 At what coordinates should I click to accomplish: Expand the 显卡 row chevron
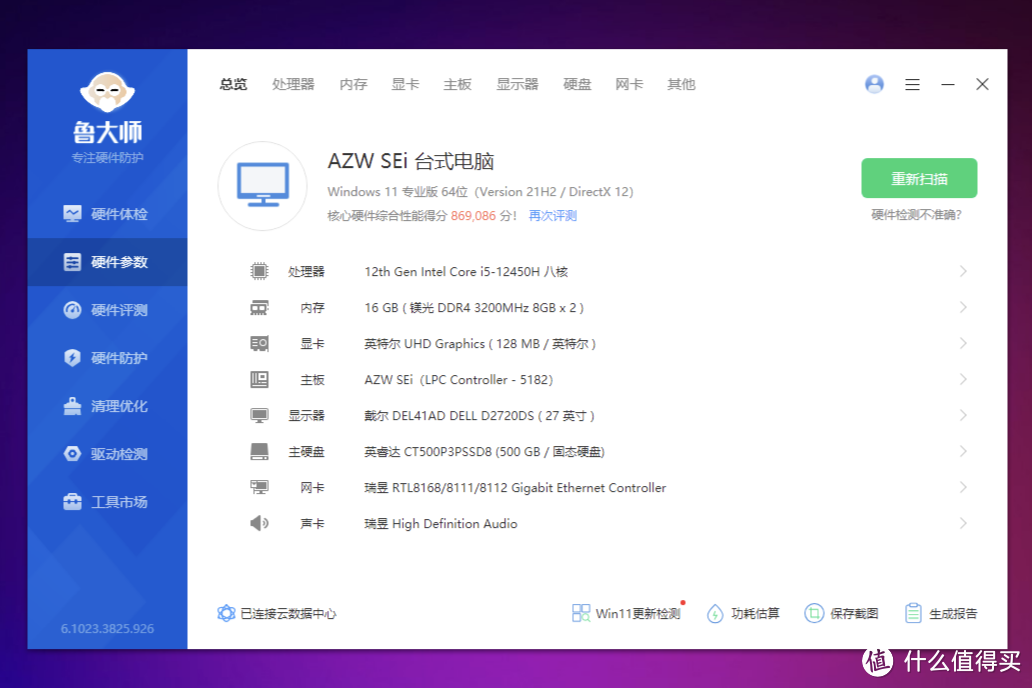pyautogui.click(x=963, y=344)
